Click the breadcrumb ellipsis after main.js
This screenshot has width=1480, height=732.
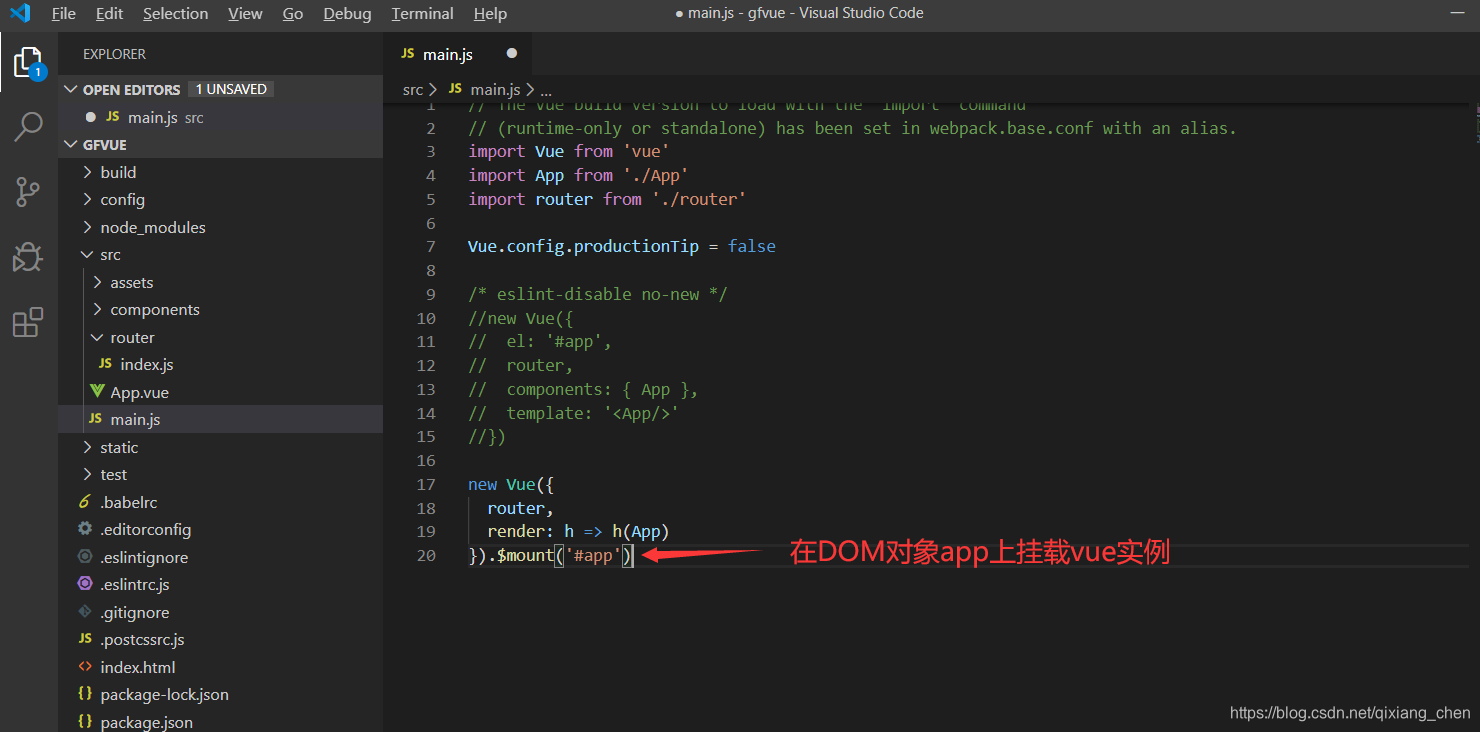546,90
